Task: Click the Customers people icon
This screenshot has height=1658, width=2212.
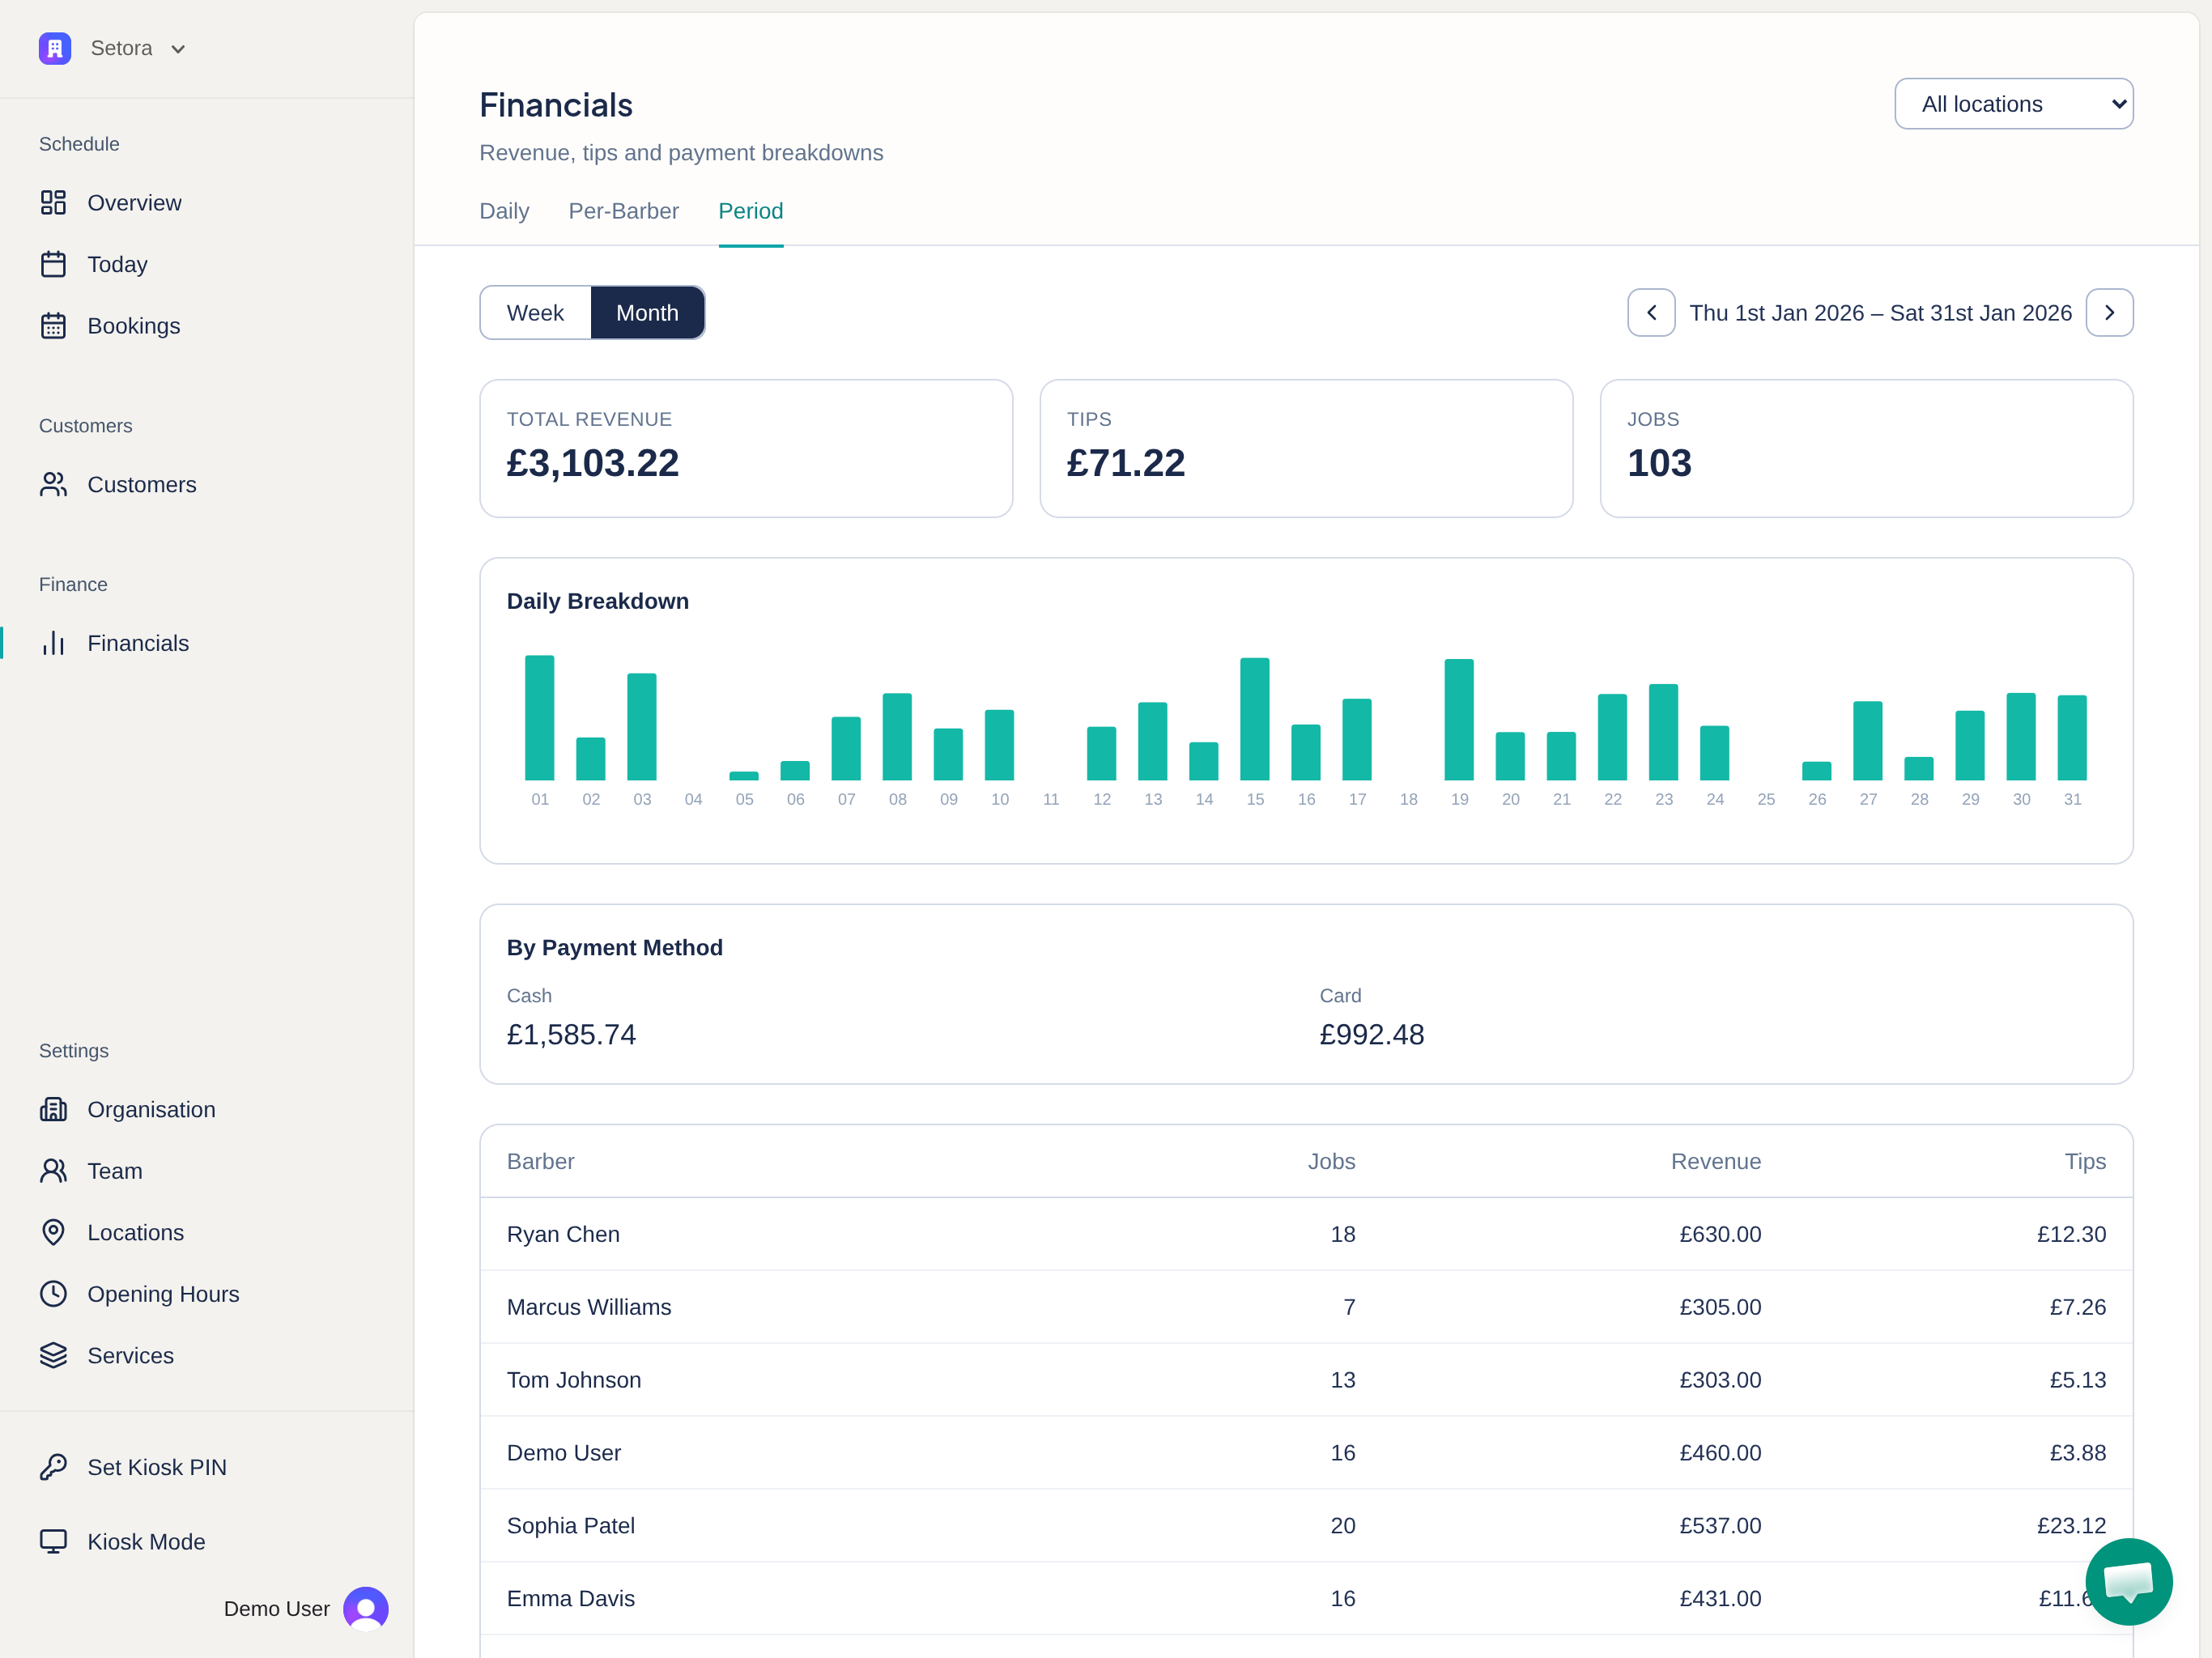Action: pyautogui.click(x=53, y=485)
